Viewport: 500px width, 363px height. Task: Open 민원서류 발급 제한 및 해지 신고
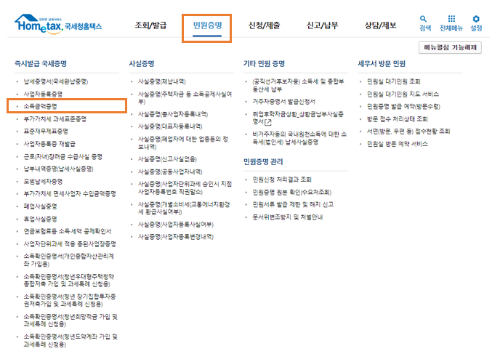coord(293,205)
